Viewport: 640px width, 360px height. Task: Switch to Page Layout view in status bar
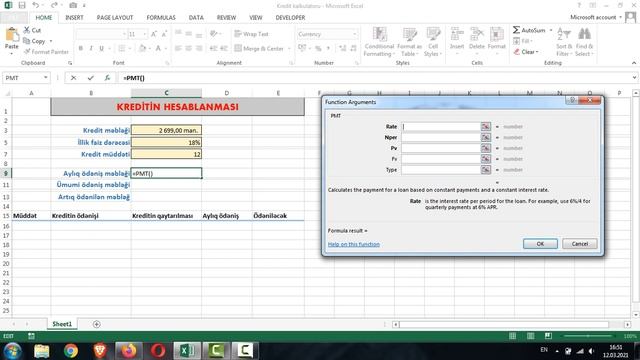click(531, 336)
